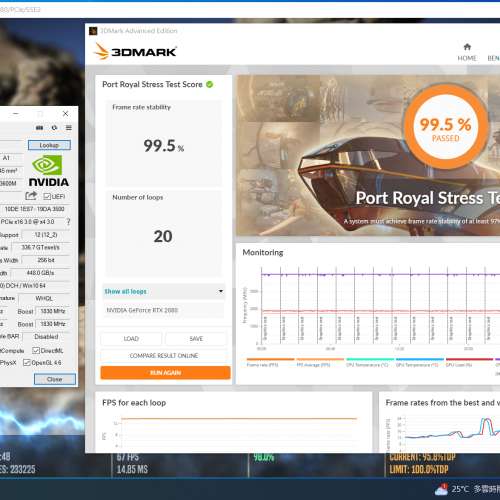Click the bus interface question mark in GPU-Z
This screenshot has height=500, width=500.
(x=68, y=222)
